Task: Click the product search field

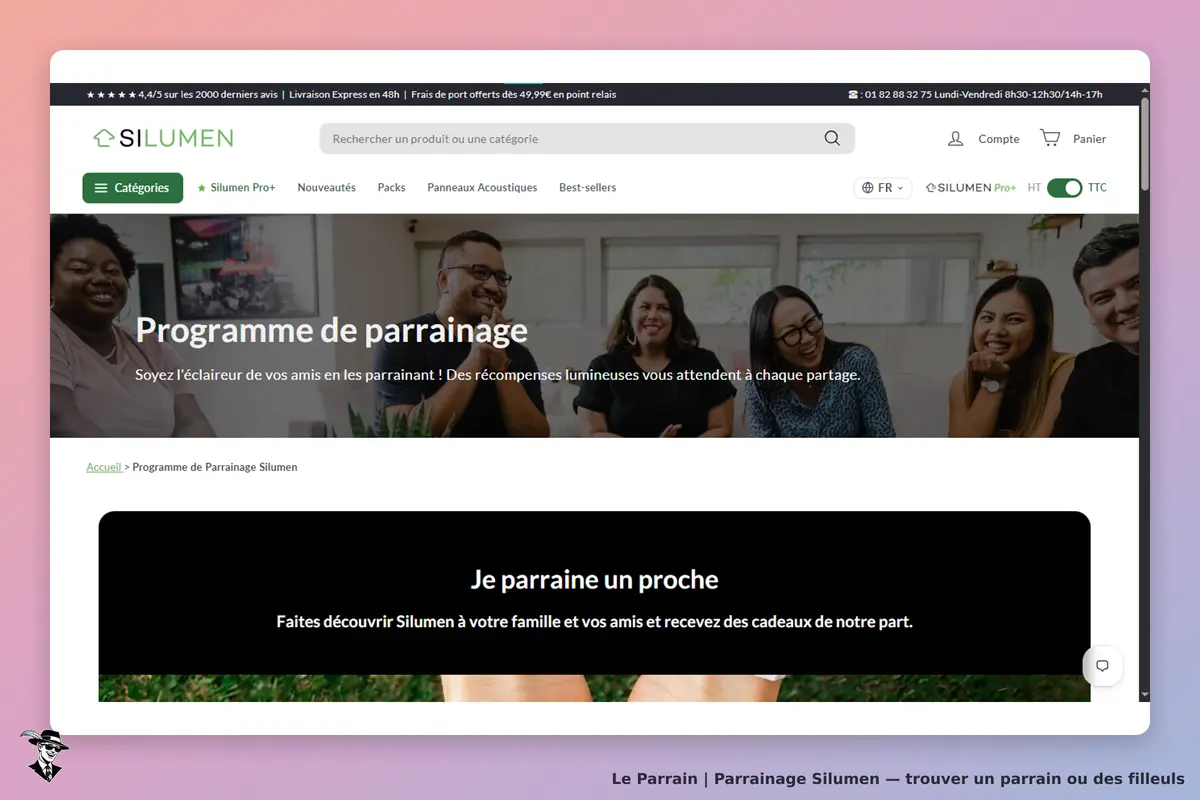Action: pyautogui.click(x=587, y=138)
